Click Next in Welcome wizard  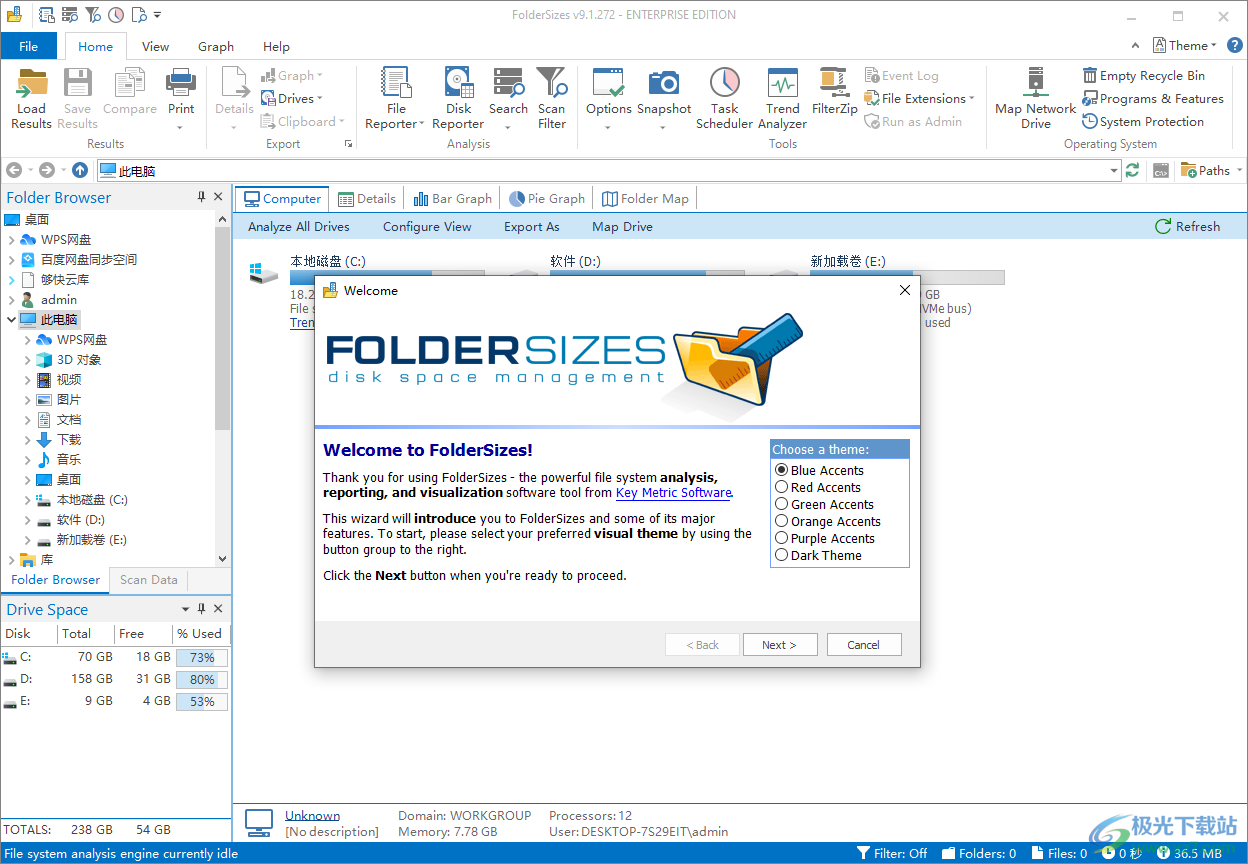780,645
